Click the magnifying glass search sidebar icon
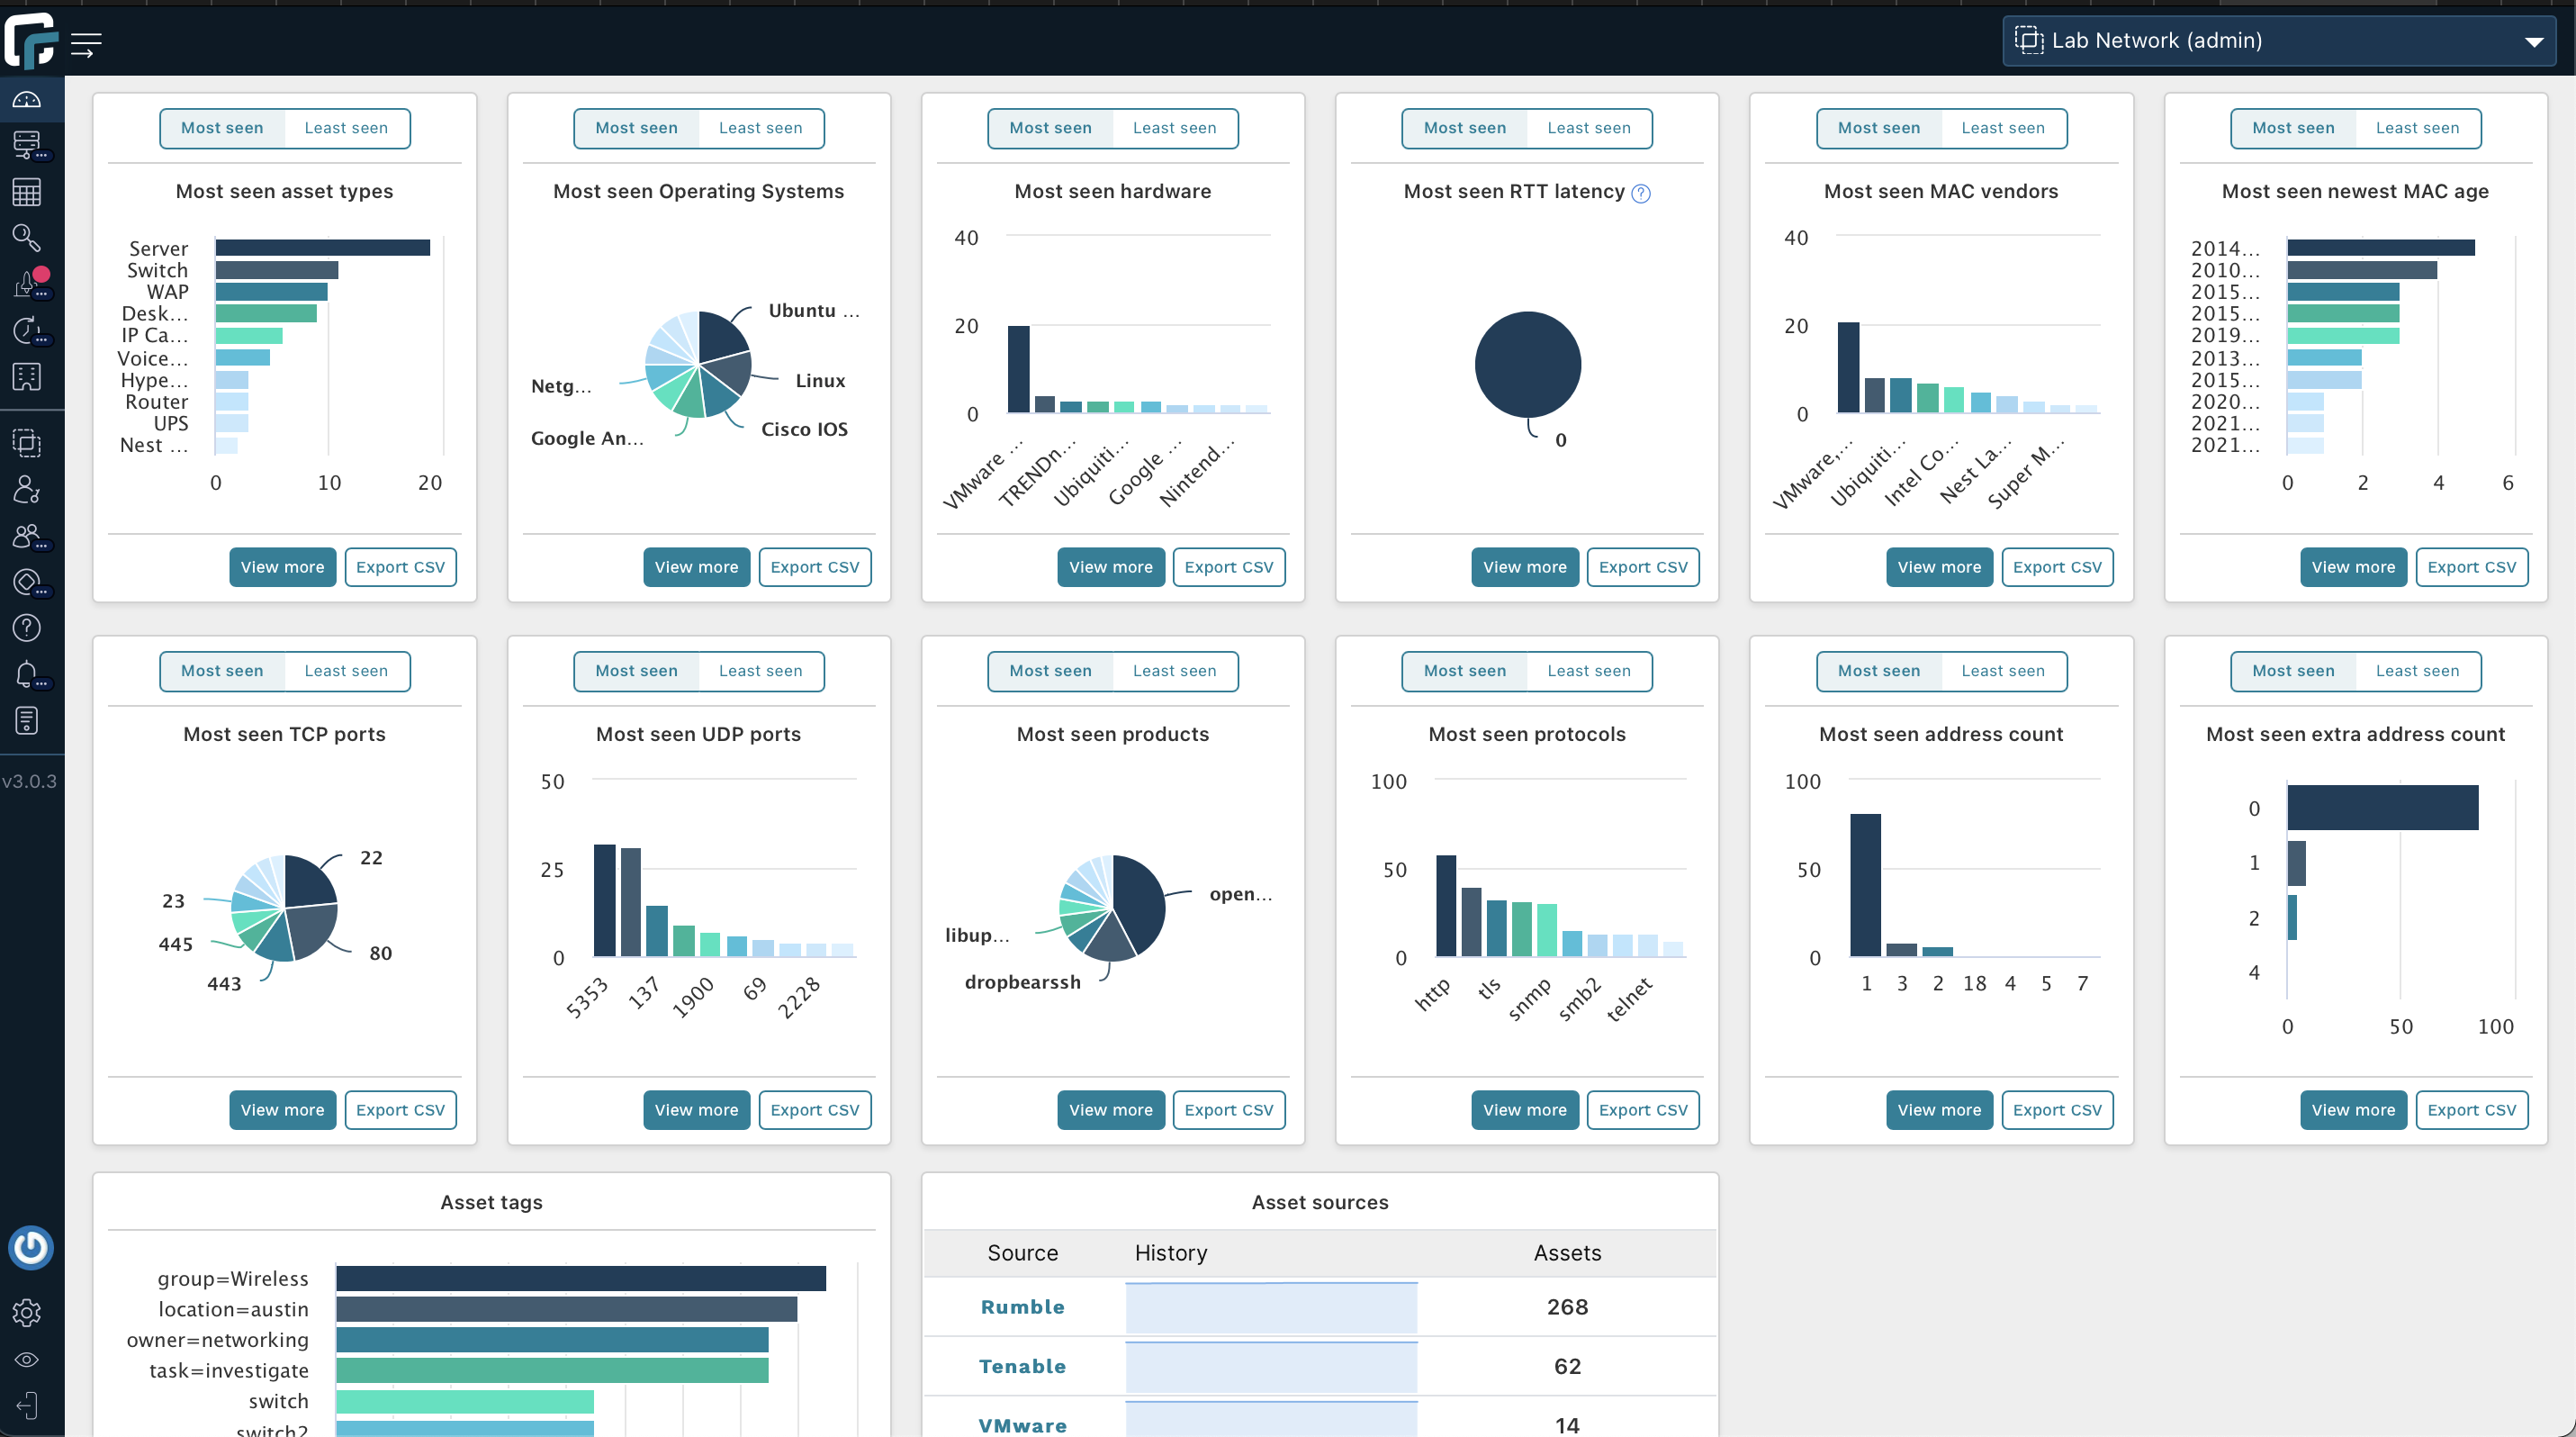Viewport: 2576px width, 1437px height. tap(27, 238)
